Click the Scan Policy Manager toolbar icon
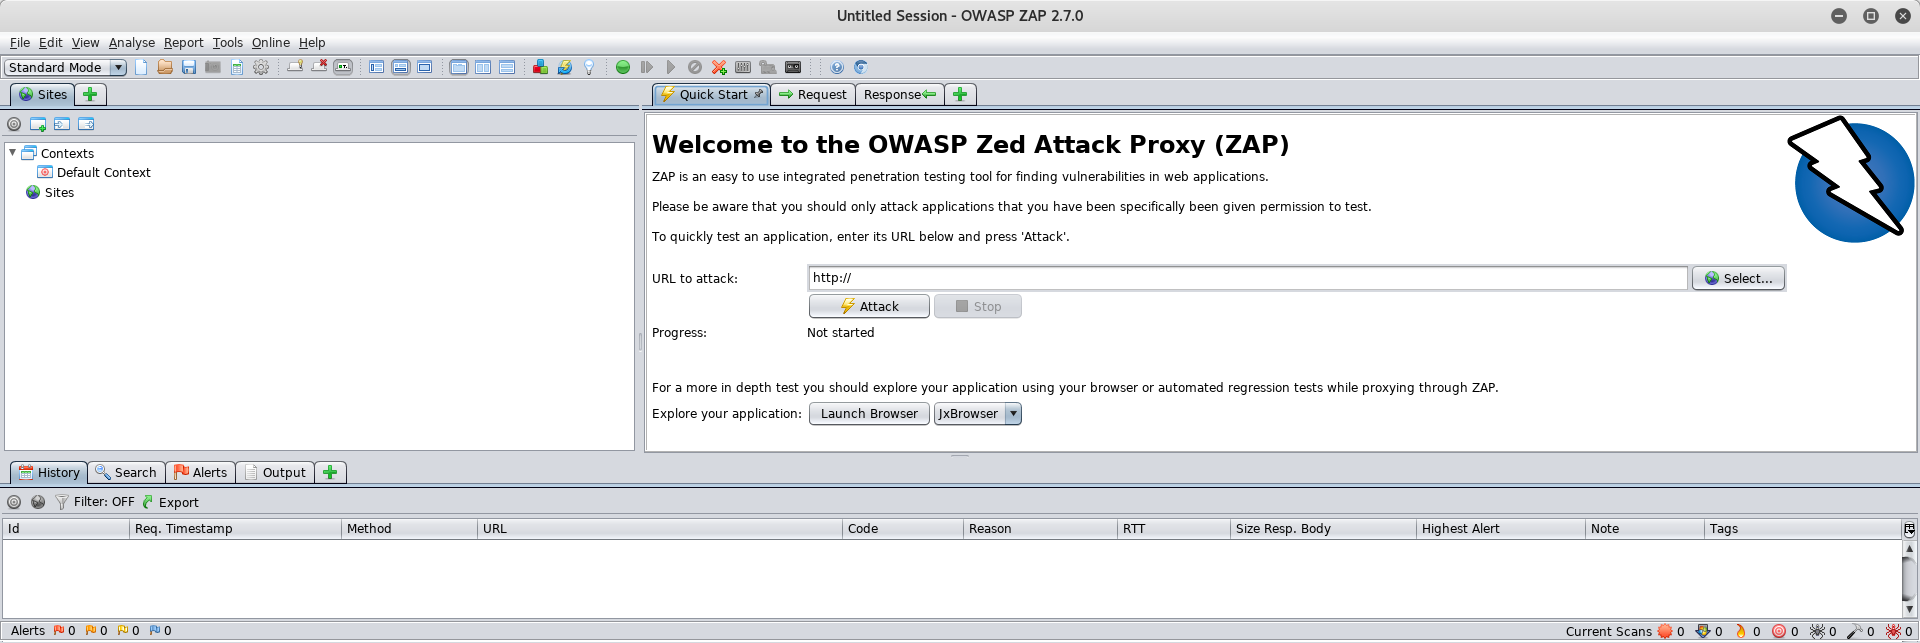1920x643 pixels. 743,67
